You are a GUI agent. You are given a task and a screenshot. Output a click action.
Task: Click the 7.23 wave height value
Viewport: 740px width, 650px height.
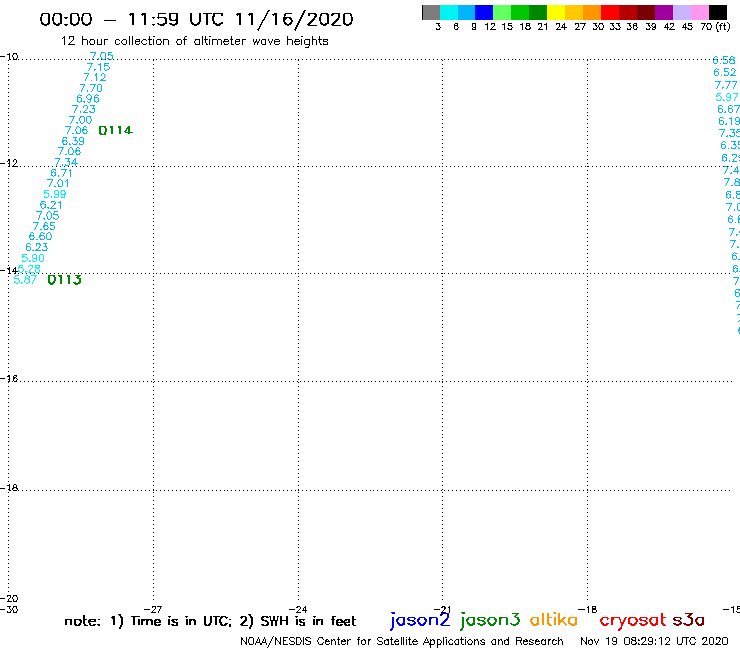point(84,109)
